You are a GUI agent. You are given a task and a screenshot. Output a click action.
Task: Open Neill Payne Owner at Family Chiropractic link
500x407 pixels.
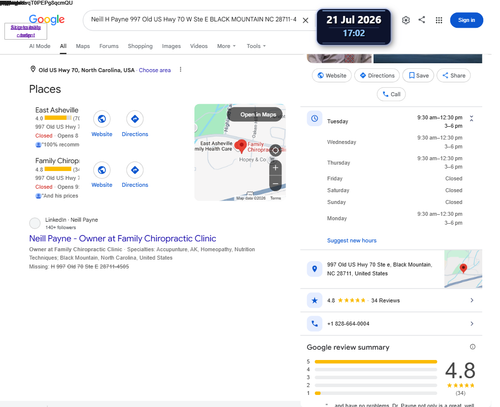pyautogui.click(x=122, y=238)
